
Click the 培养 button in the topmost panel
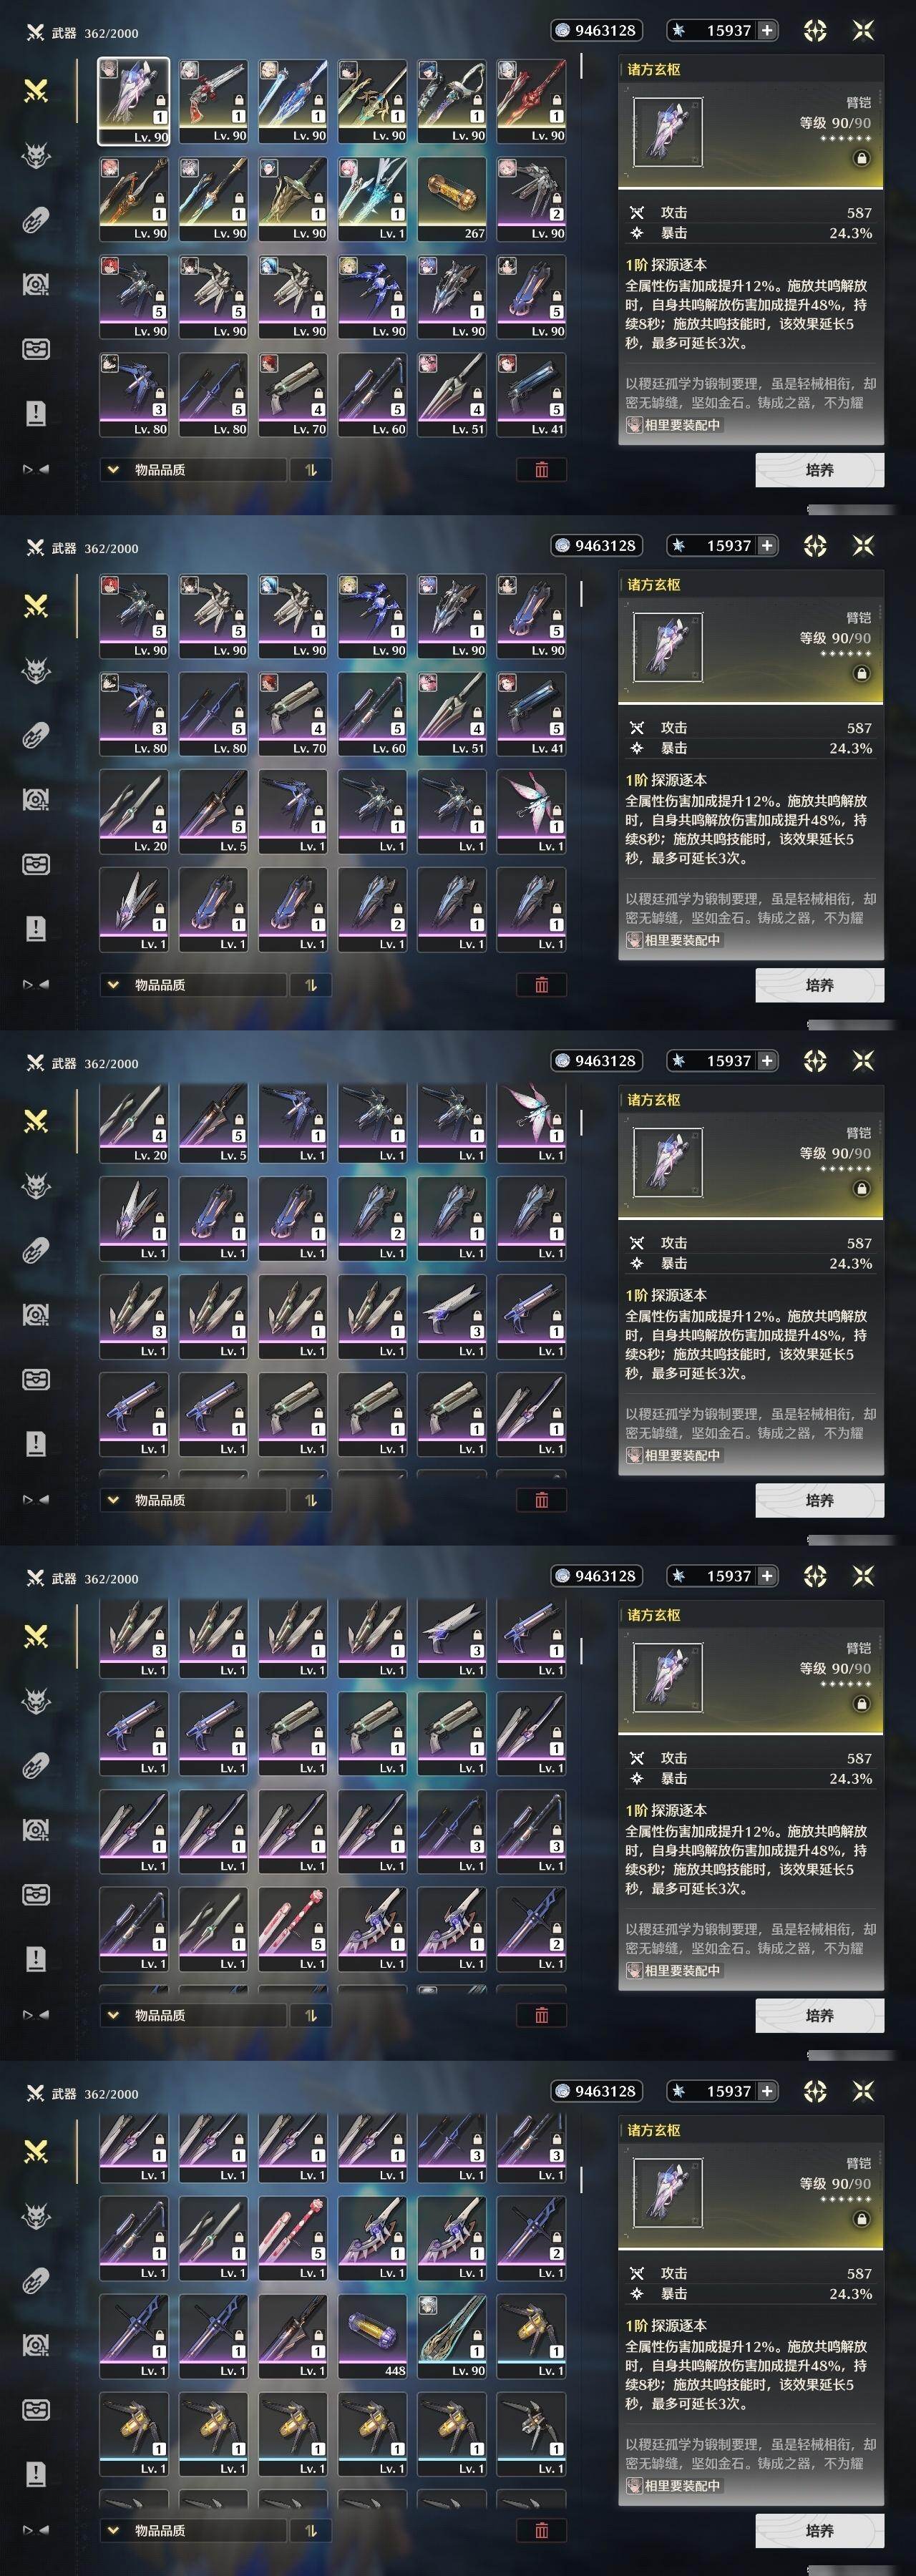(x=820, y=470)
